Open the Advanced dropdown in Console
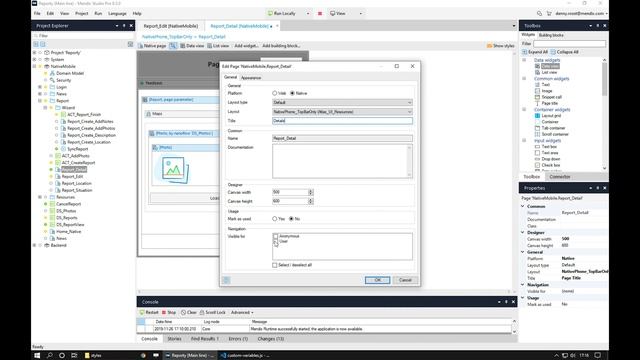 pos(242,313)
